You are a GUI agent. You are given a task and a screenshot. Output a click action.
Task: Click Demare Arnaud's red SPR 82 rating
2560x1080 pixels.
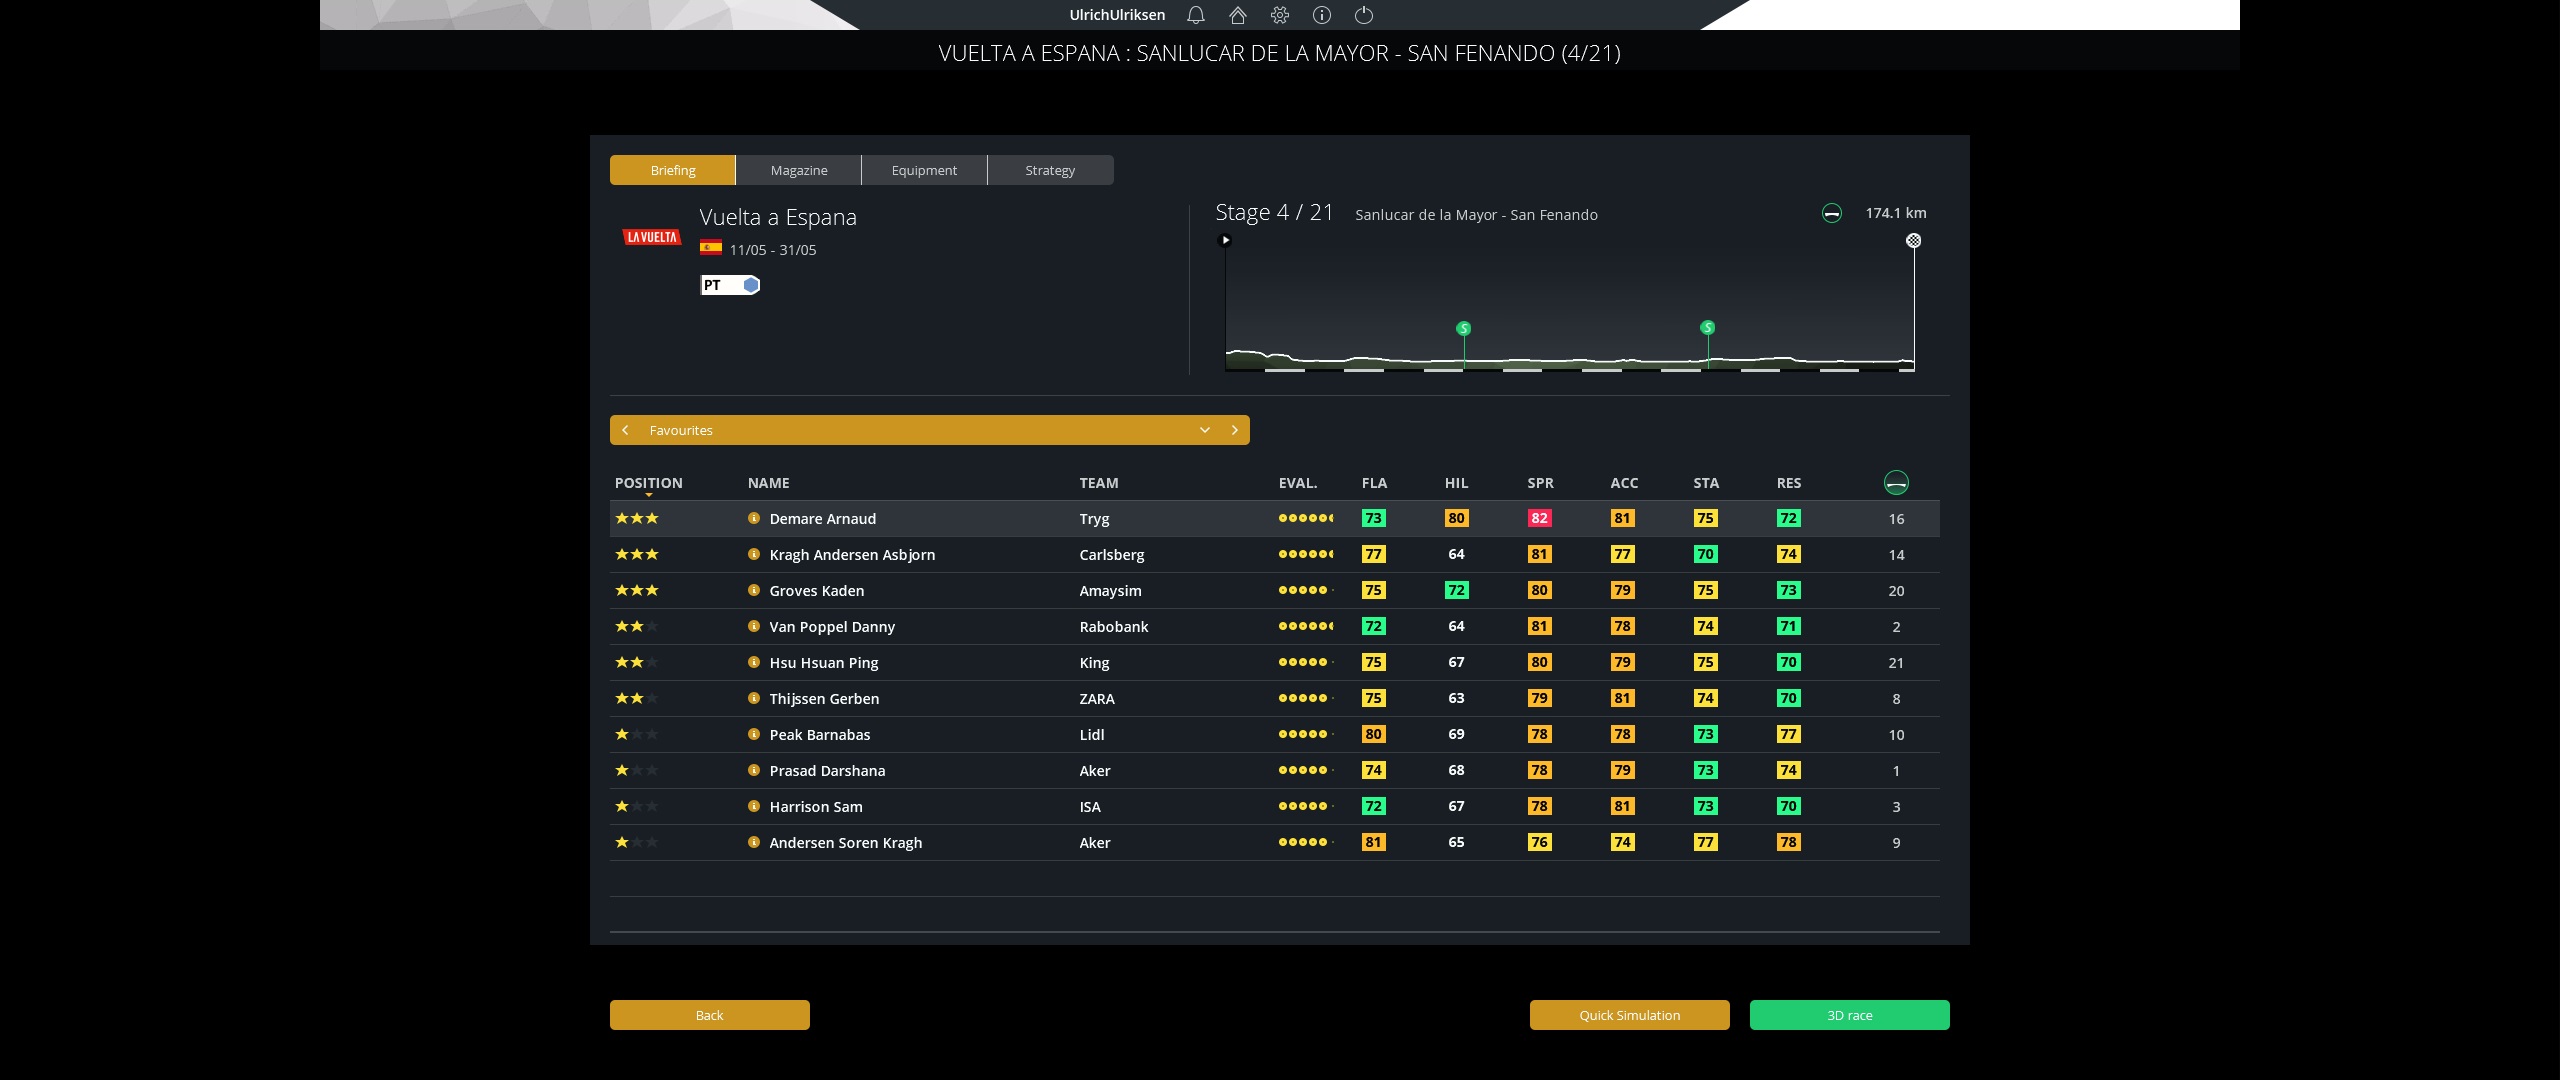pyautogui.click(x=1540, y=518)
